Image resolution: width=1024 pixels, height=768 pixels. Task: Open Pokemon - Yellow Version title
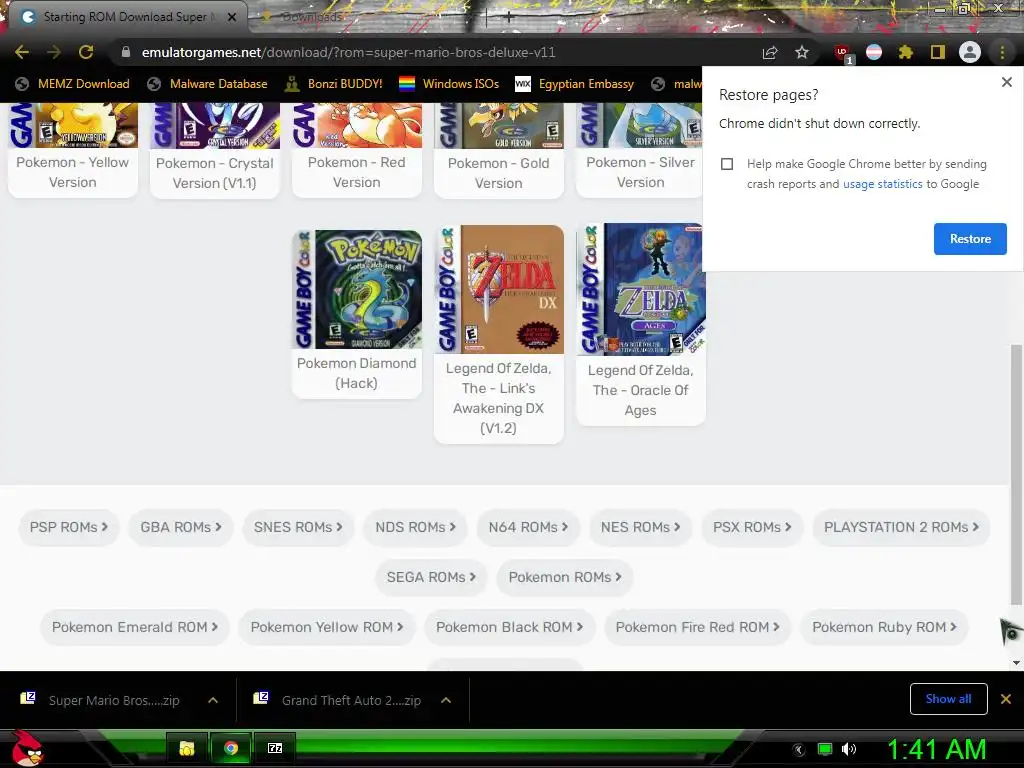72,172
